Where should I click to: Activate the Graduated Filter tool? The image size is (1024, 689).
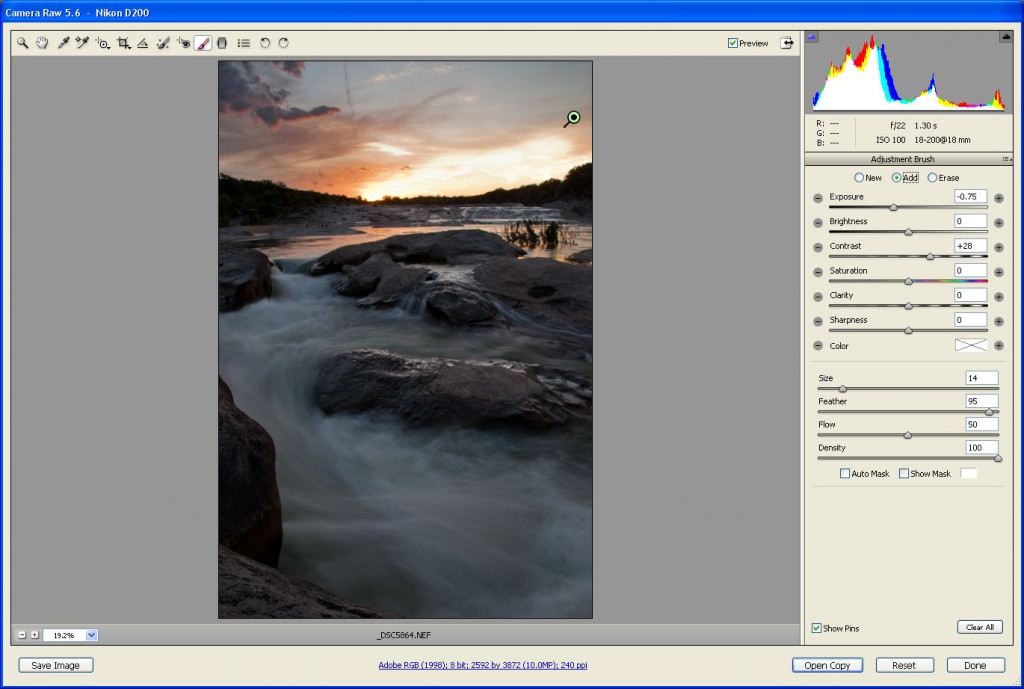222,43
